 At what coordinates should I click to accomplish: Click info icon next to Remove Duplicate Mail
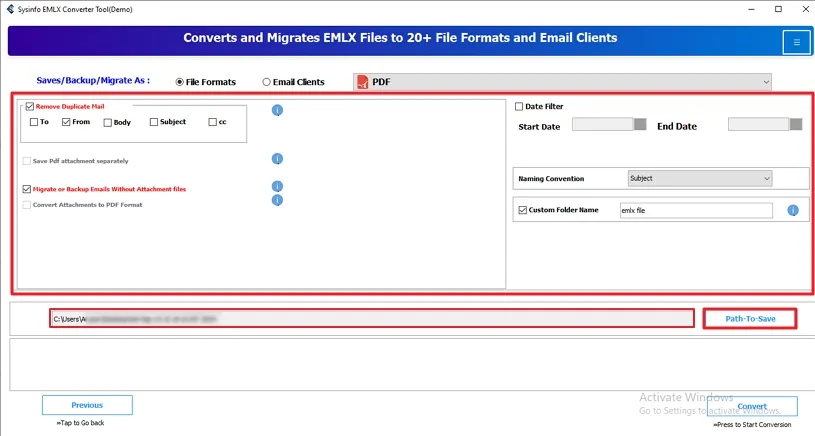277,110
